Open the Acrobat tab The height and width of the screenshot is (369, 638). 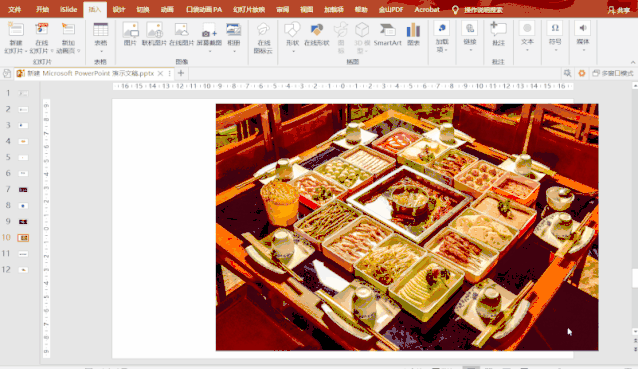[x=427, y=9]
